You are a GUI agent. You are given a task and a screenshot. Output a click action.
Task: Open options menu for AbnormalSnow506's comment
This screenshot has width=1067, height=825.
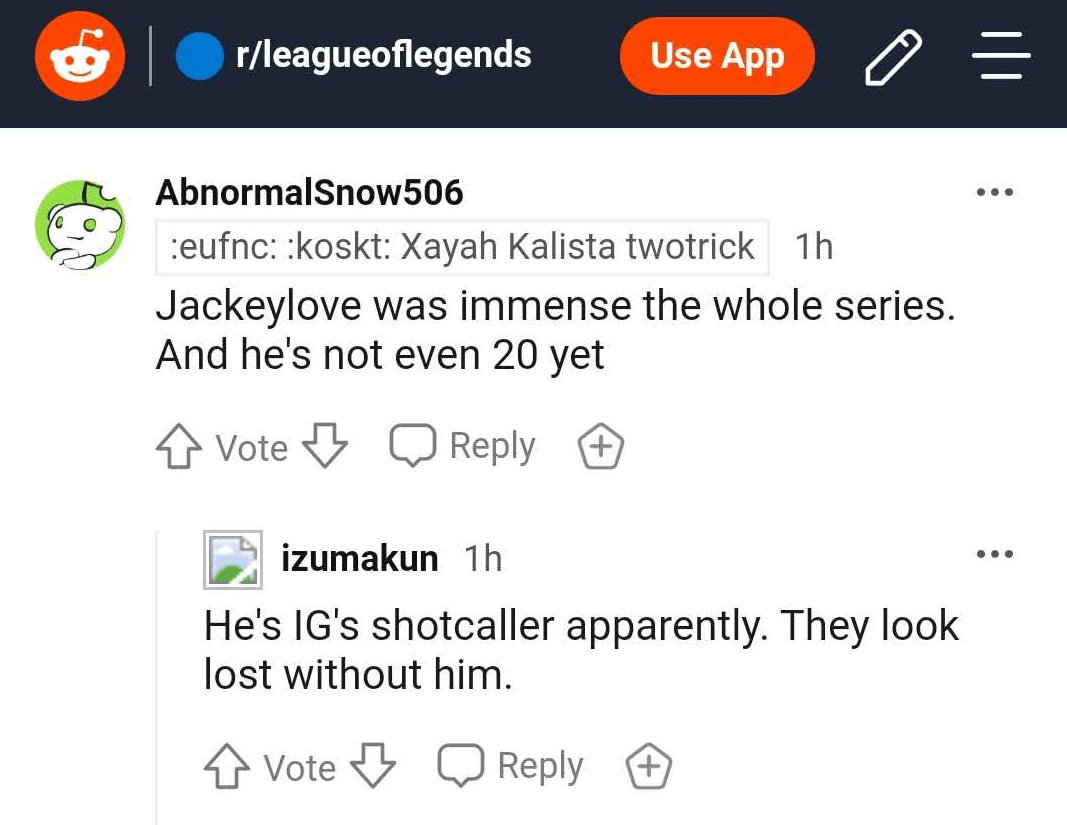pos(995,192)
